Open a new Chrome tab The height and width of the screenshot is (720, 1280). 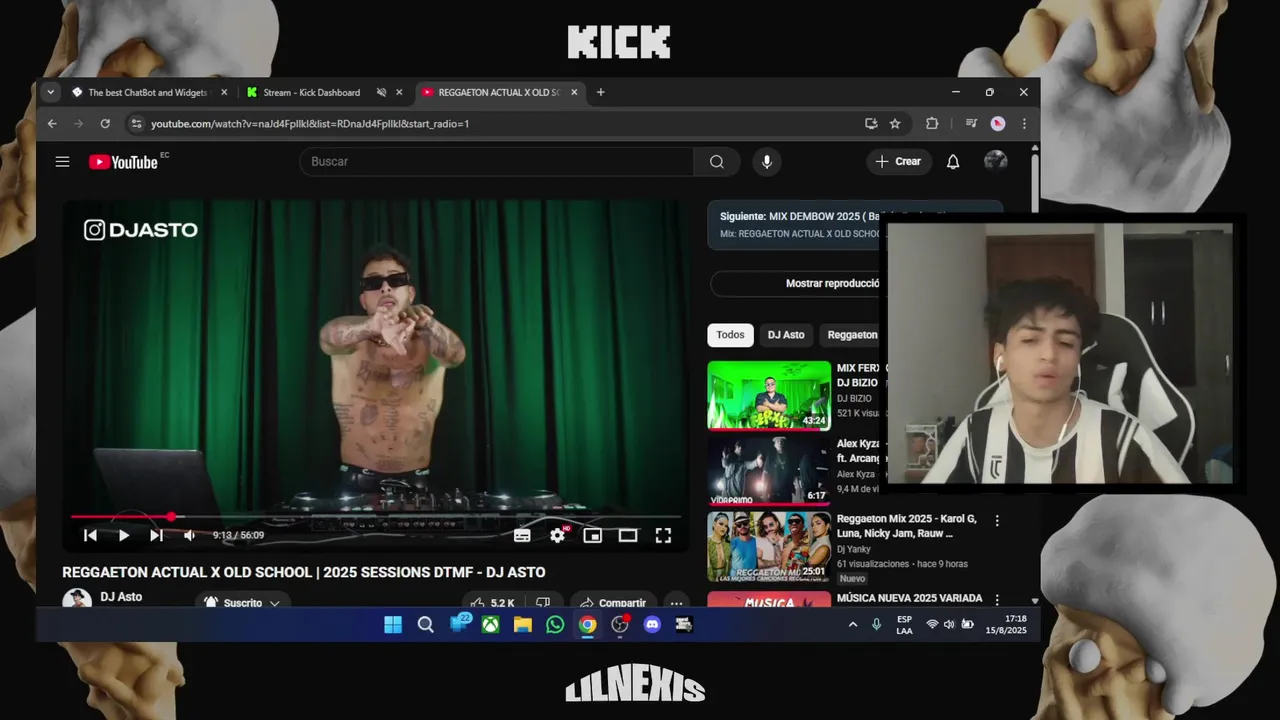click(600, 92)
